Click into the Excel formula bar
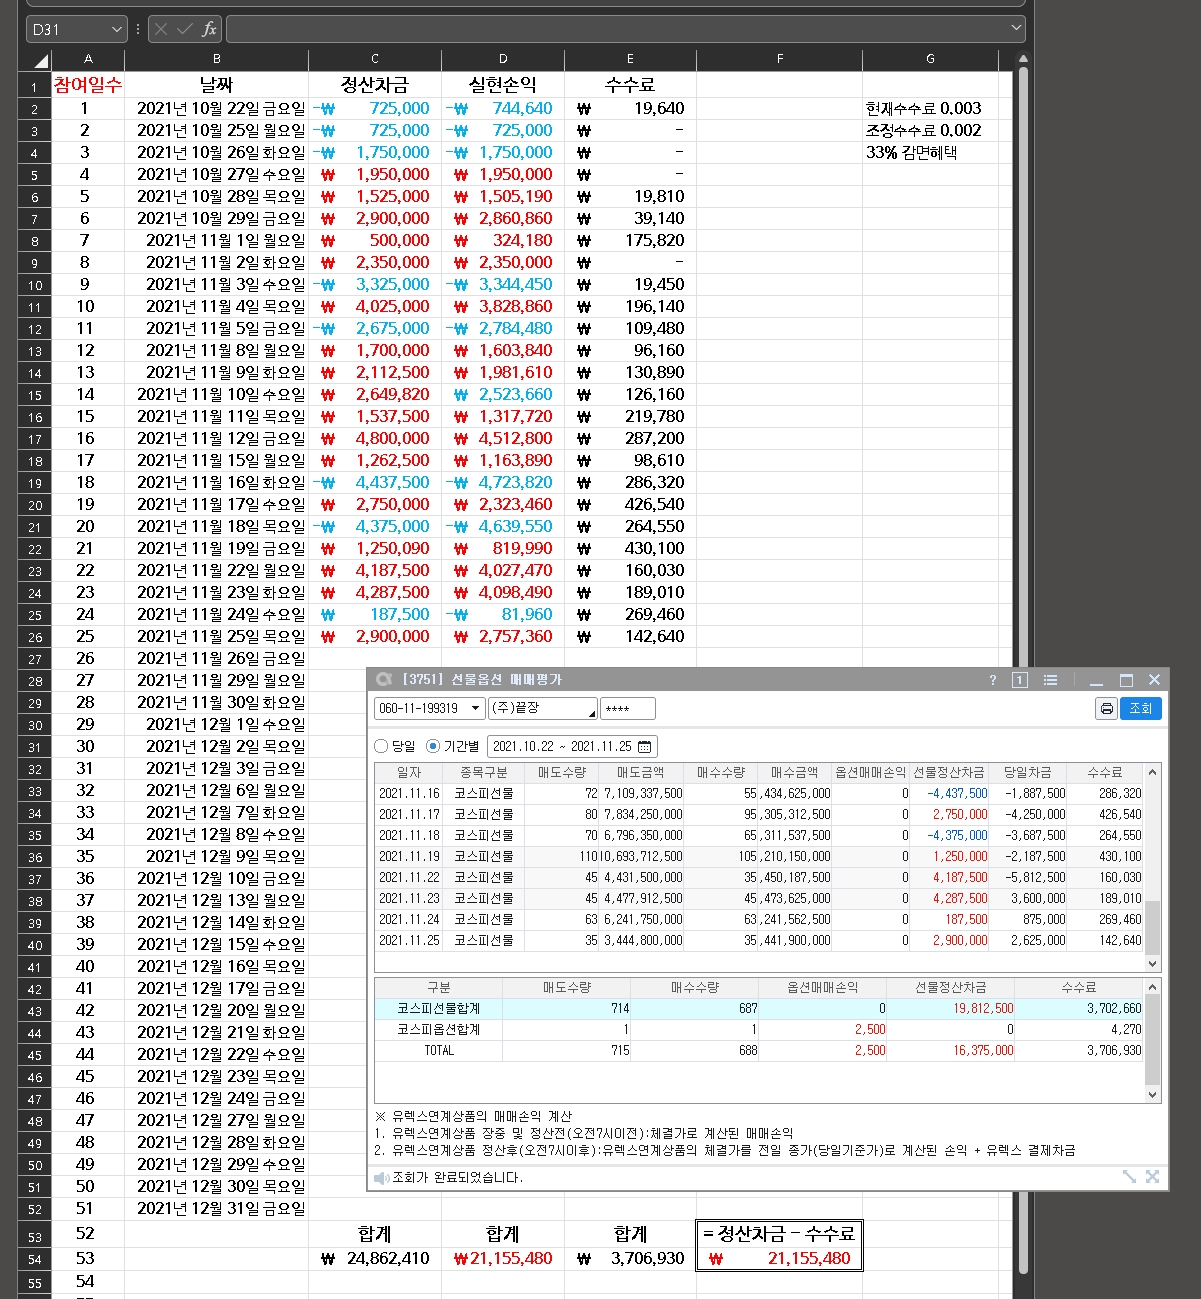Image resolution: width=1201 pixels, height=1299 pixels. point(618,29)
